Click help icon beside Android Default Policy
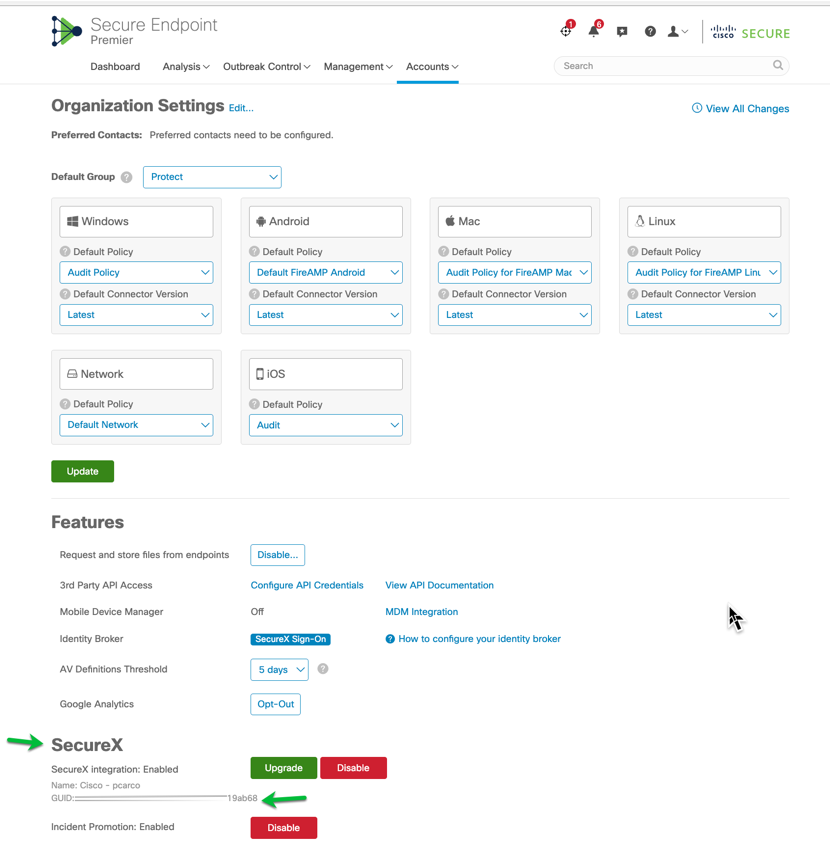830x848 pixels. pyautogui.click(x=254, y=251)
